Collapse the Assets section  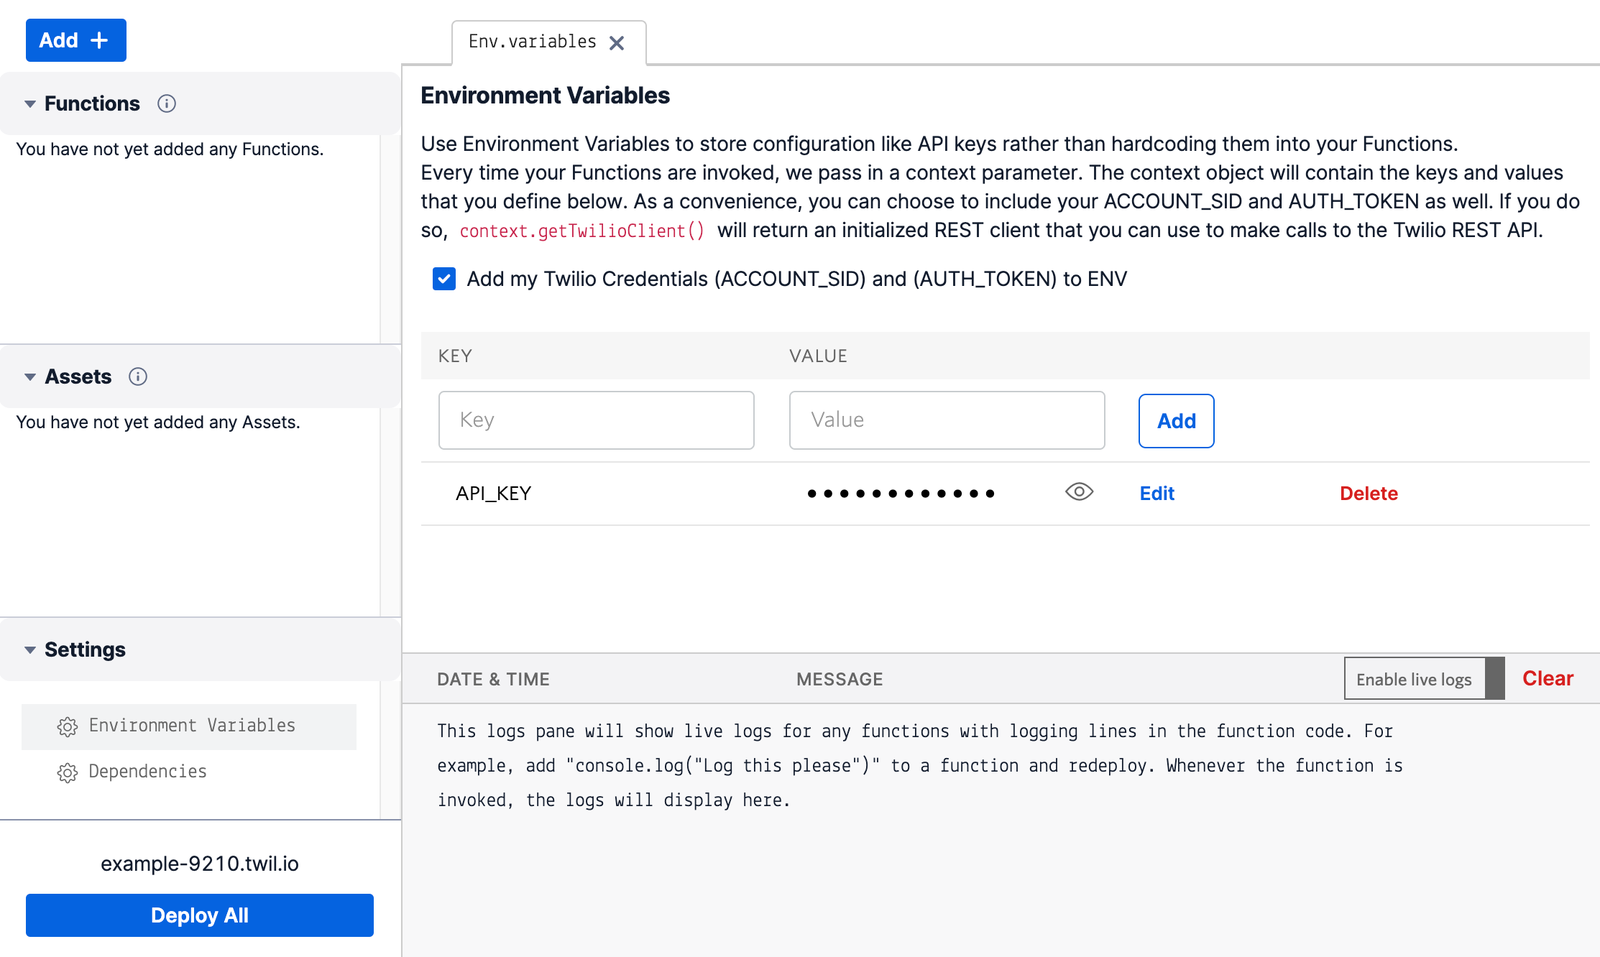point(31,377)
